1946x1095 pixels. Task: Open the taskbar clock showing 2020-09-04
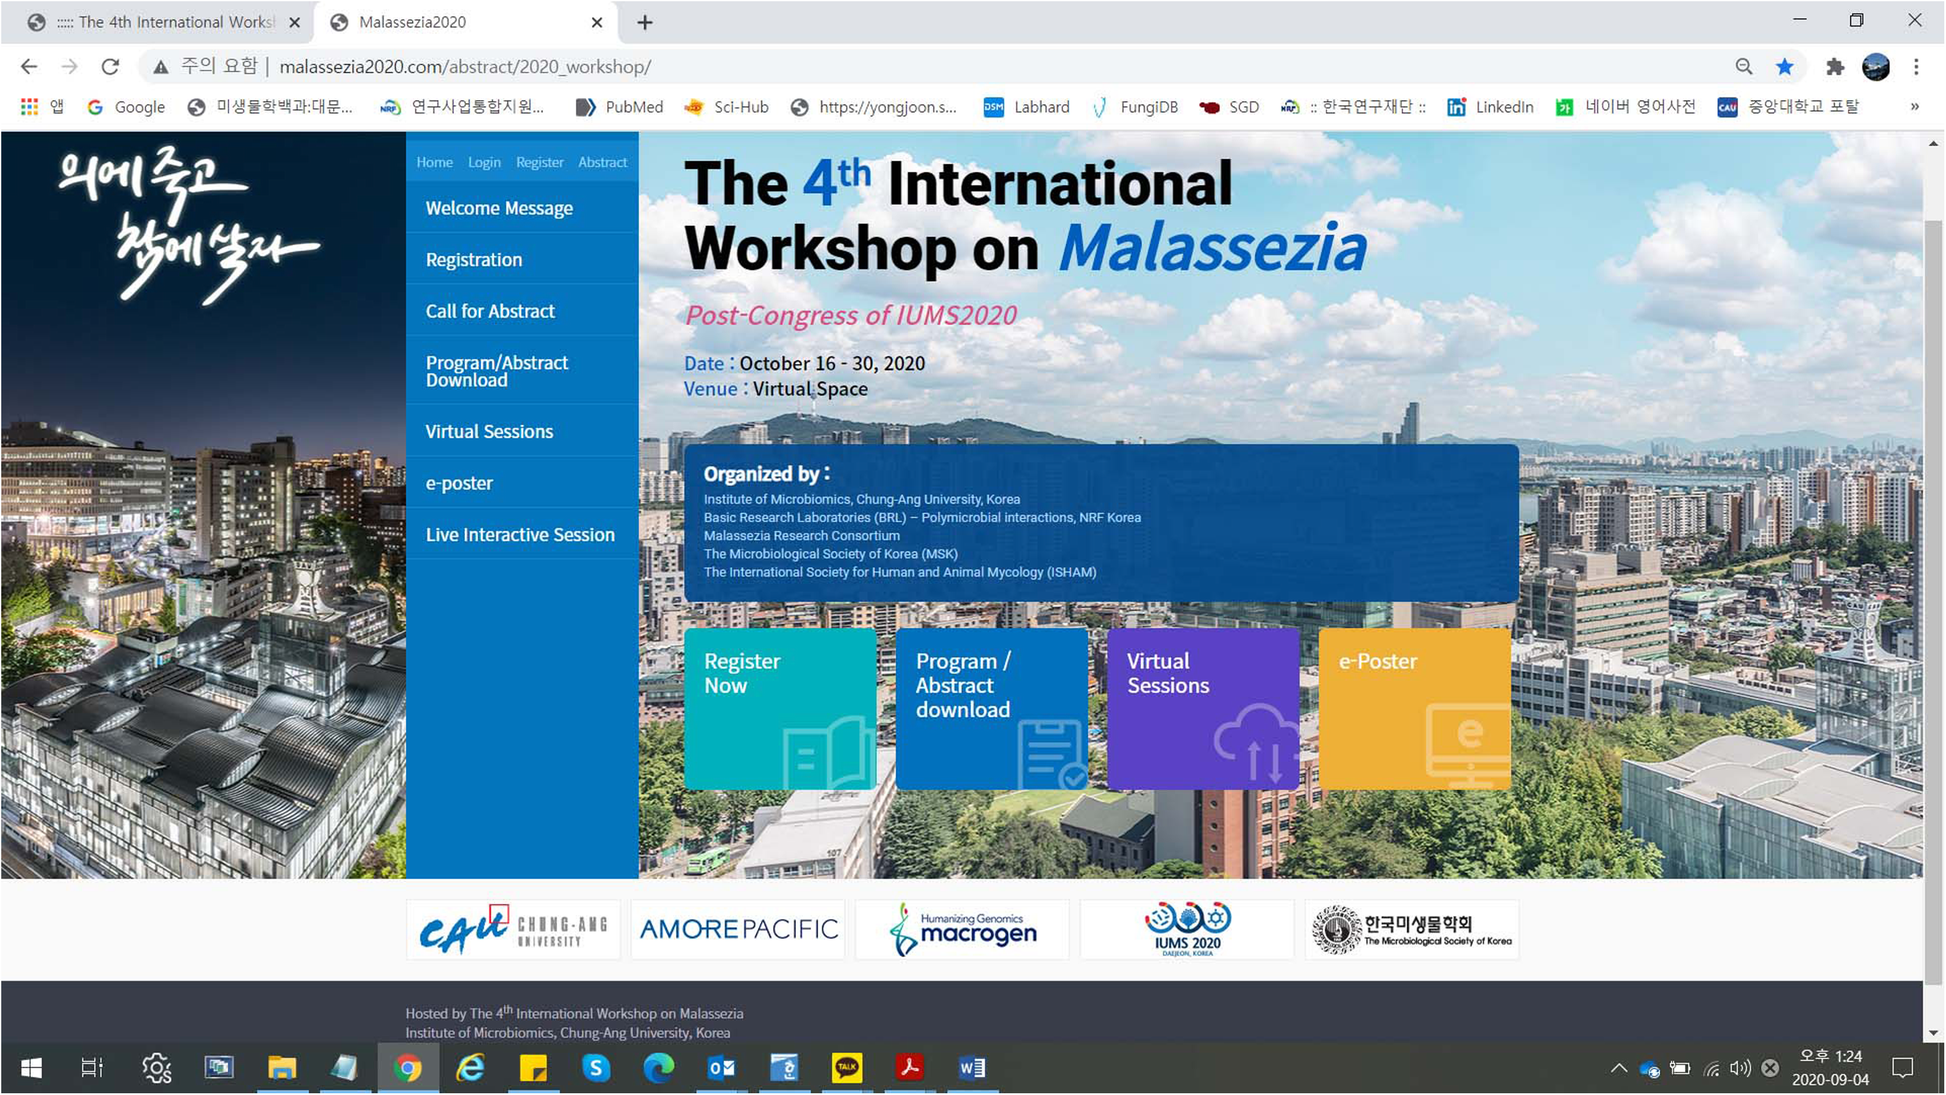click(x=1830, y=1068)
